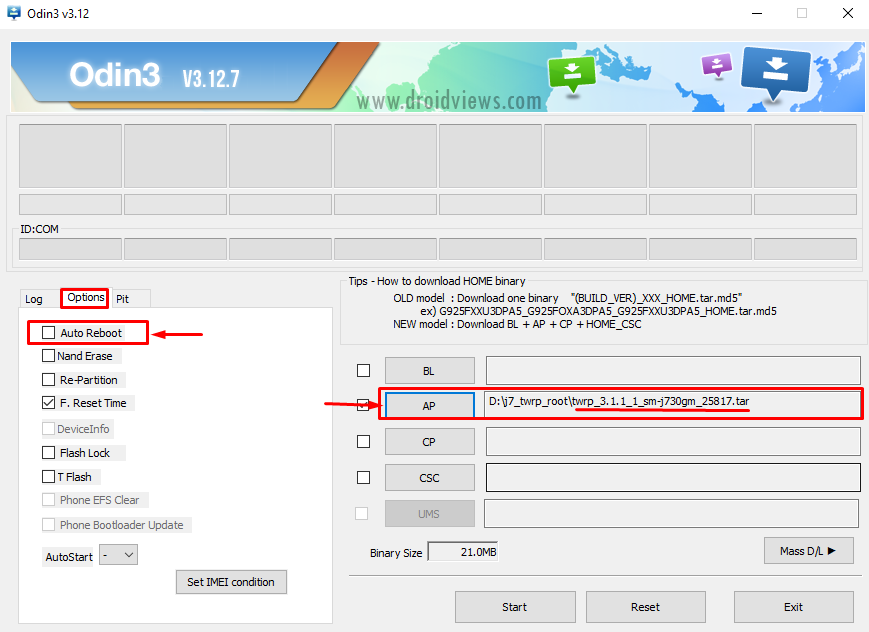The image size is (869, 632).
Task: Click the Binary Size value 21.0MB
Action: [463, 552]
